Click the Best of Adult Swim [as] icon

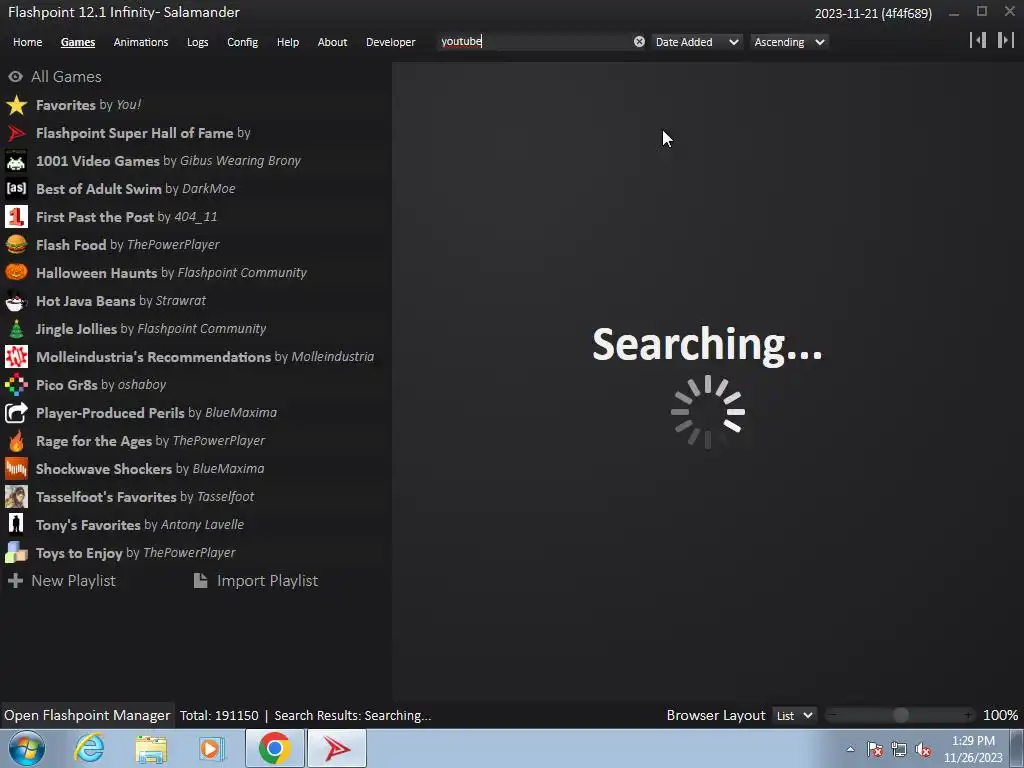pos(16,189)
